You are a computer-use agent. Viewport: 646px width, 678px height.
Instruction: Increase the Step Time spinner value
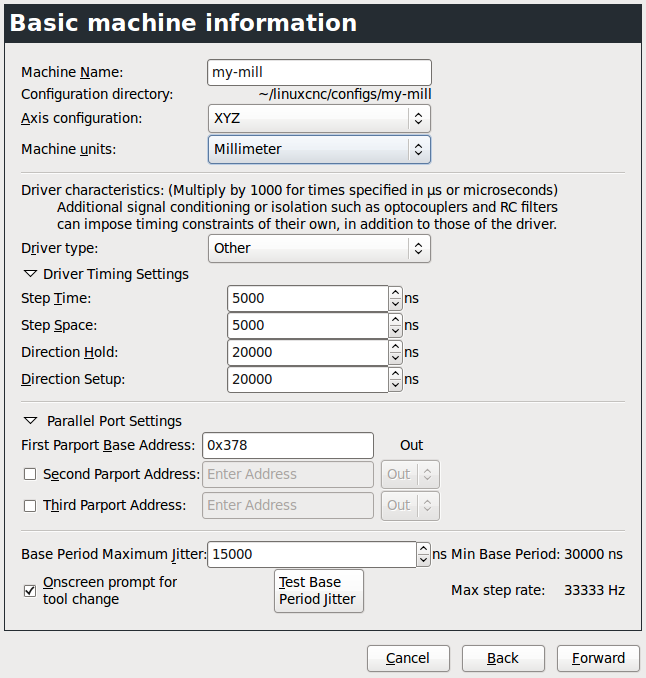click(x=395, y=292)
